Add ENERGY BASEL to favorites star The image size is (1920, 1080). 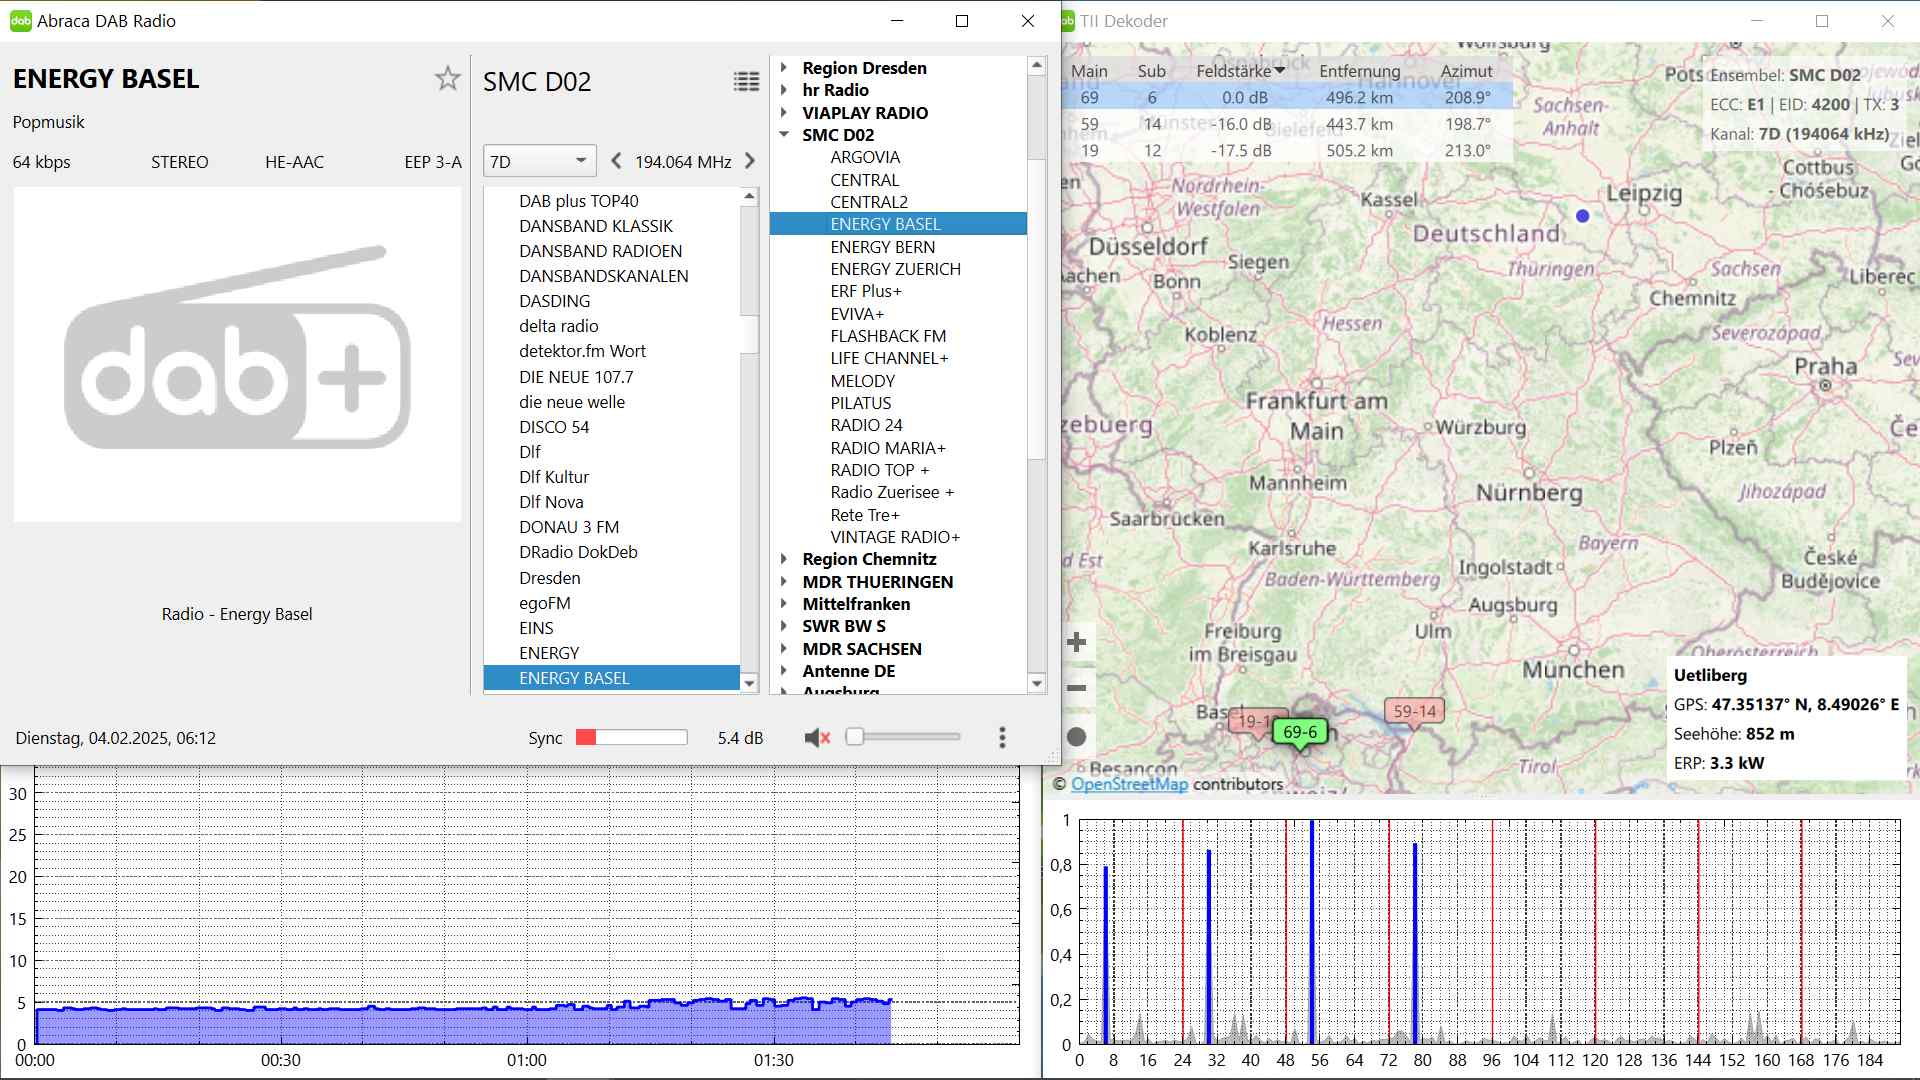447,79
